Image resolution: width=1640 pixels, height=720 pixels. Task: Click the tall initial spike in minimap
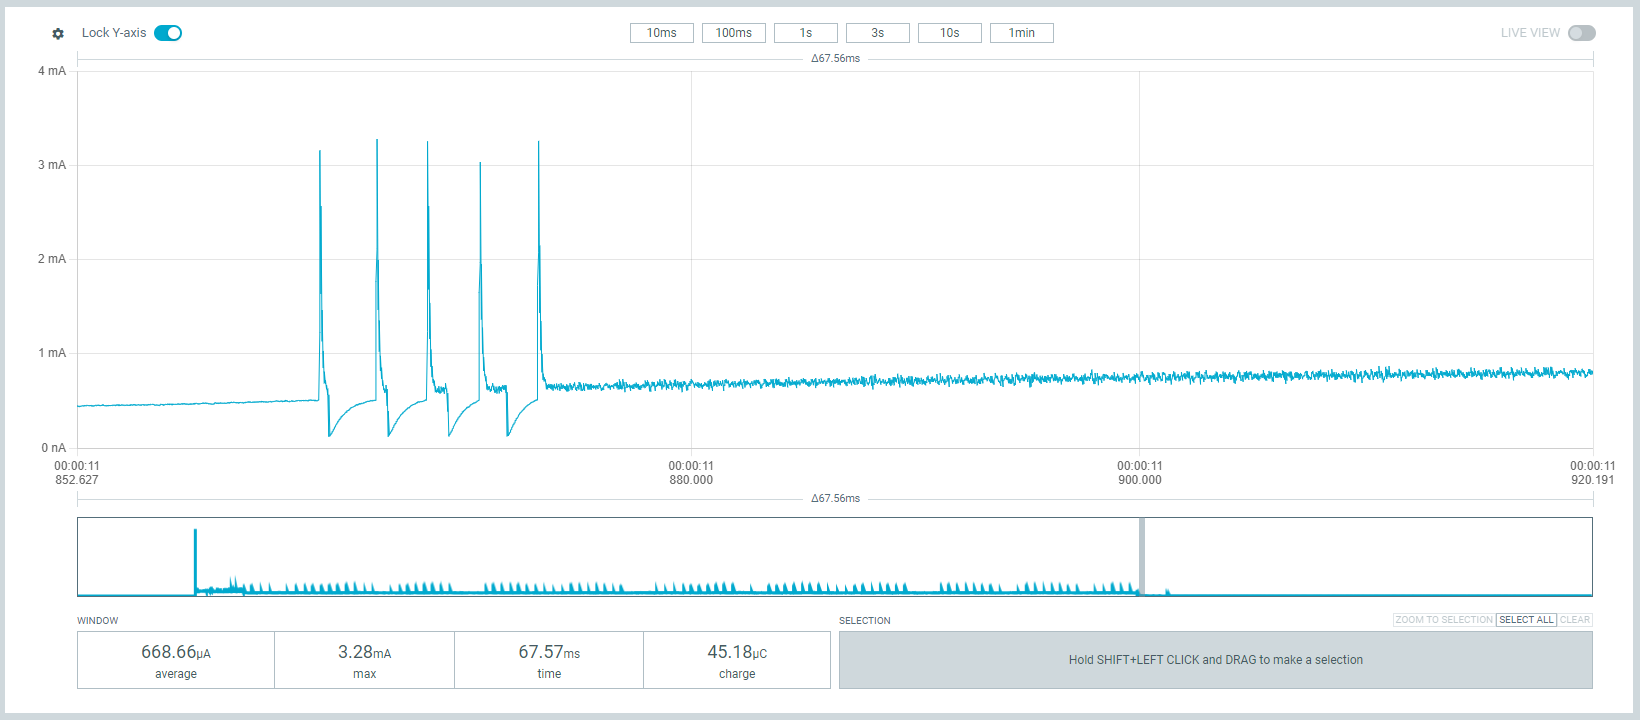[195, 558]
